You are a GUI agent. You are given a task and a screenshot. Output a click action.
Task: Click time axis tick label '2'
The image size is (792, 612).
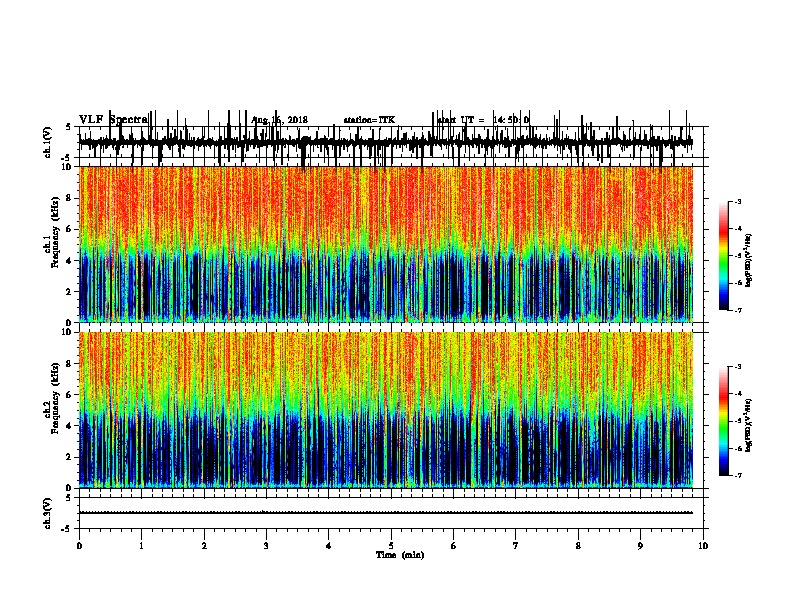click(204, 546)
